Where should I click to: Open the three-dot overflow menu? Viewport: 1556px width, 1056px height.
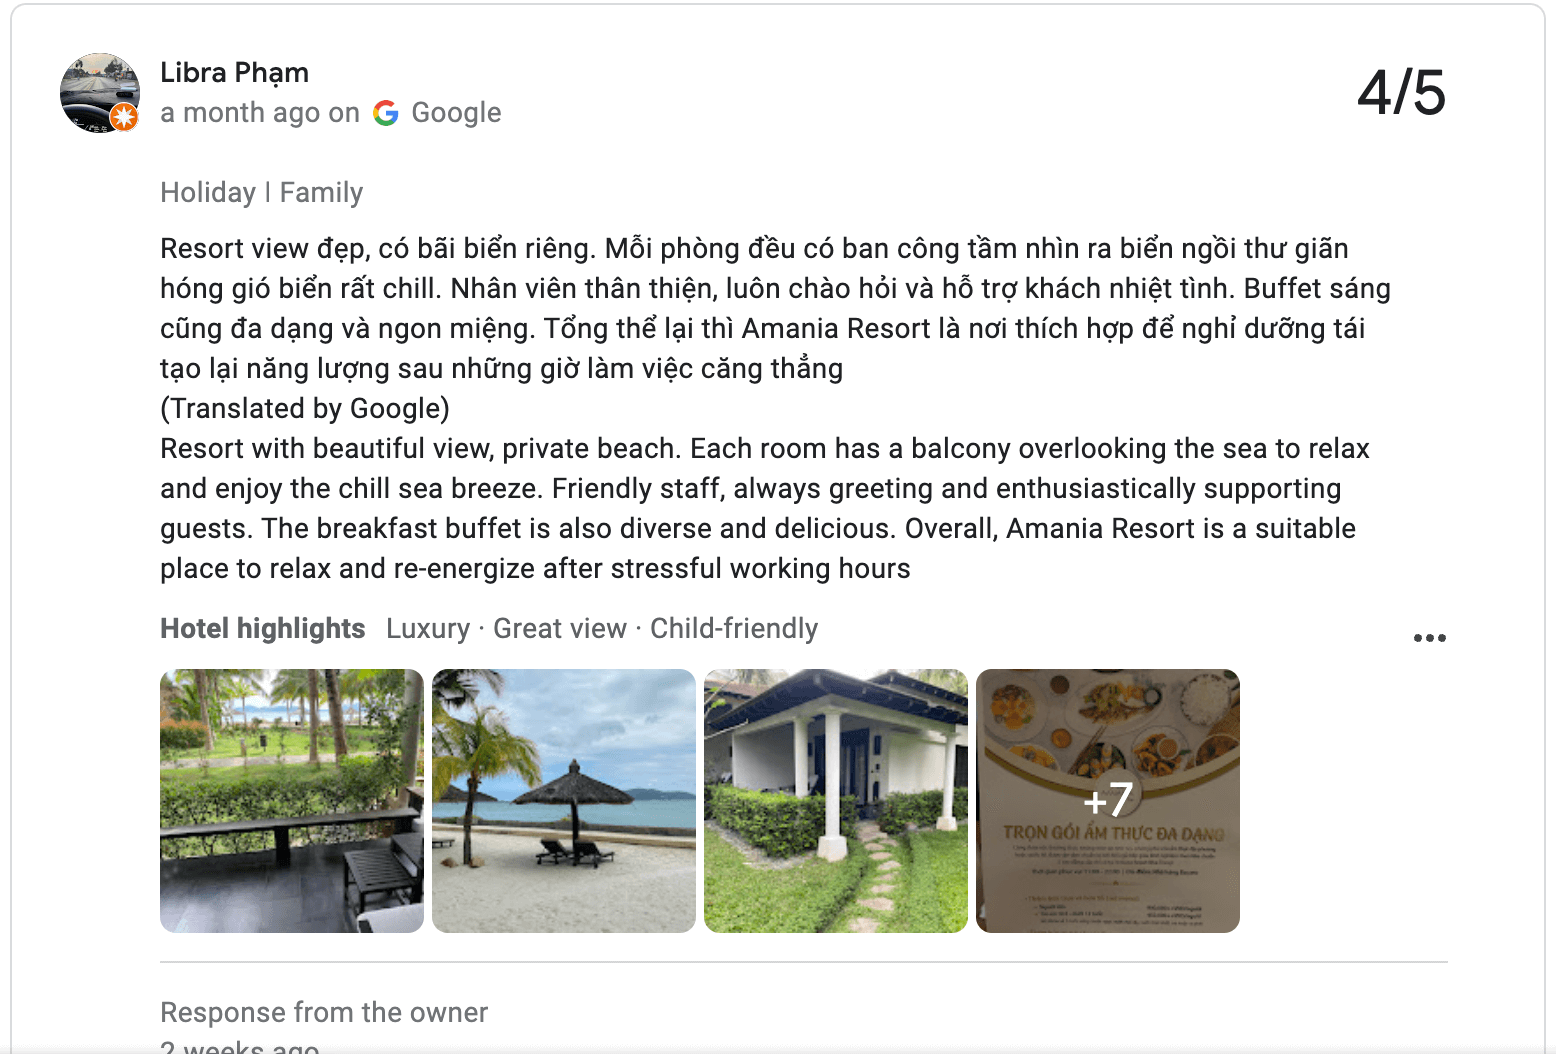[1429, 637]
